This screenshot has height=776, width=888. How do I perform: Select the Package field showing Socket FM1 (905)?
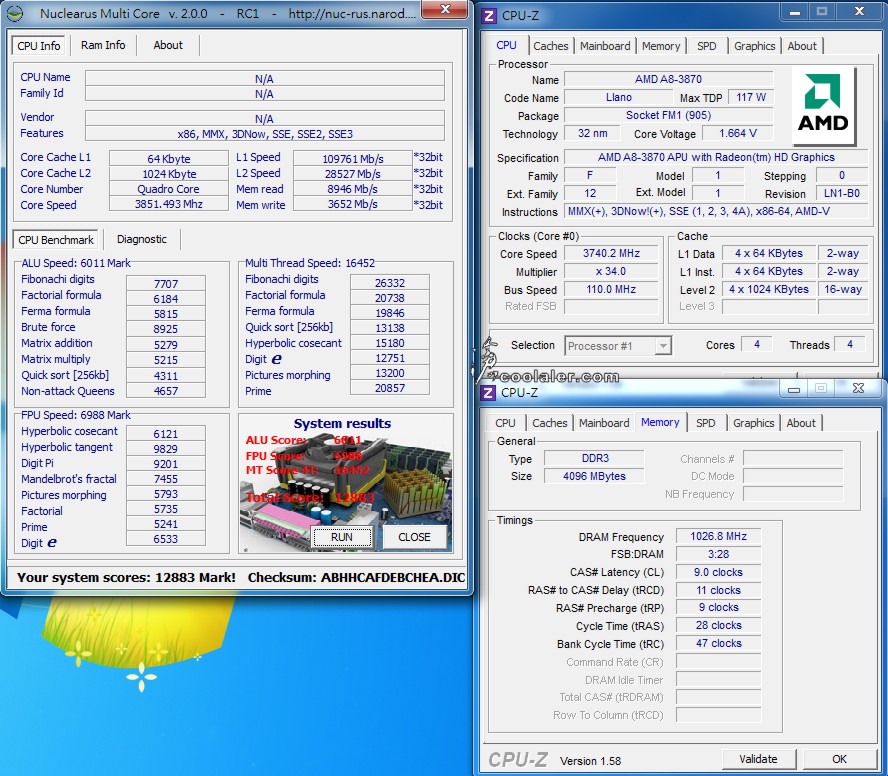click(x=668, y=116)
